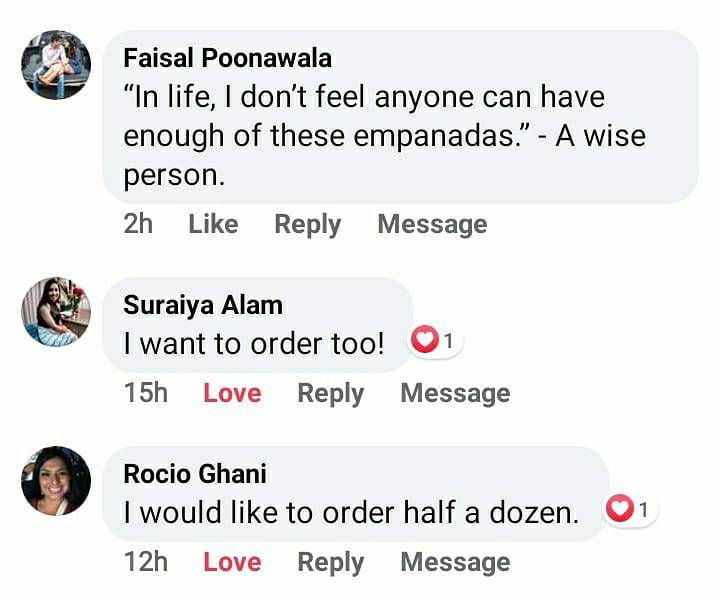Screen dimensions: 716x599
Task: Click the 12h timestamp on Rocio's comment
Action: click(146, 562)
